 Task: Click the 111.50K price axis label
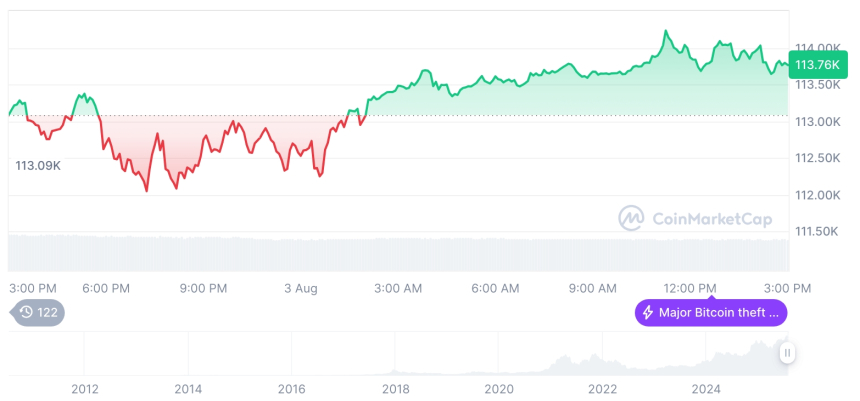(x=816, y=231)
